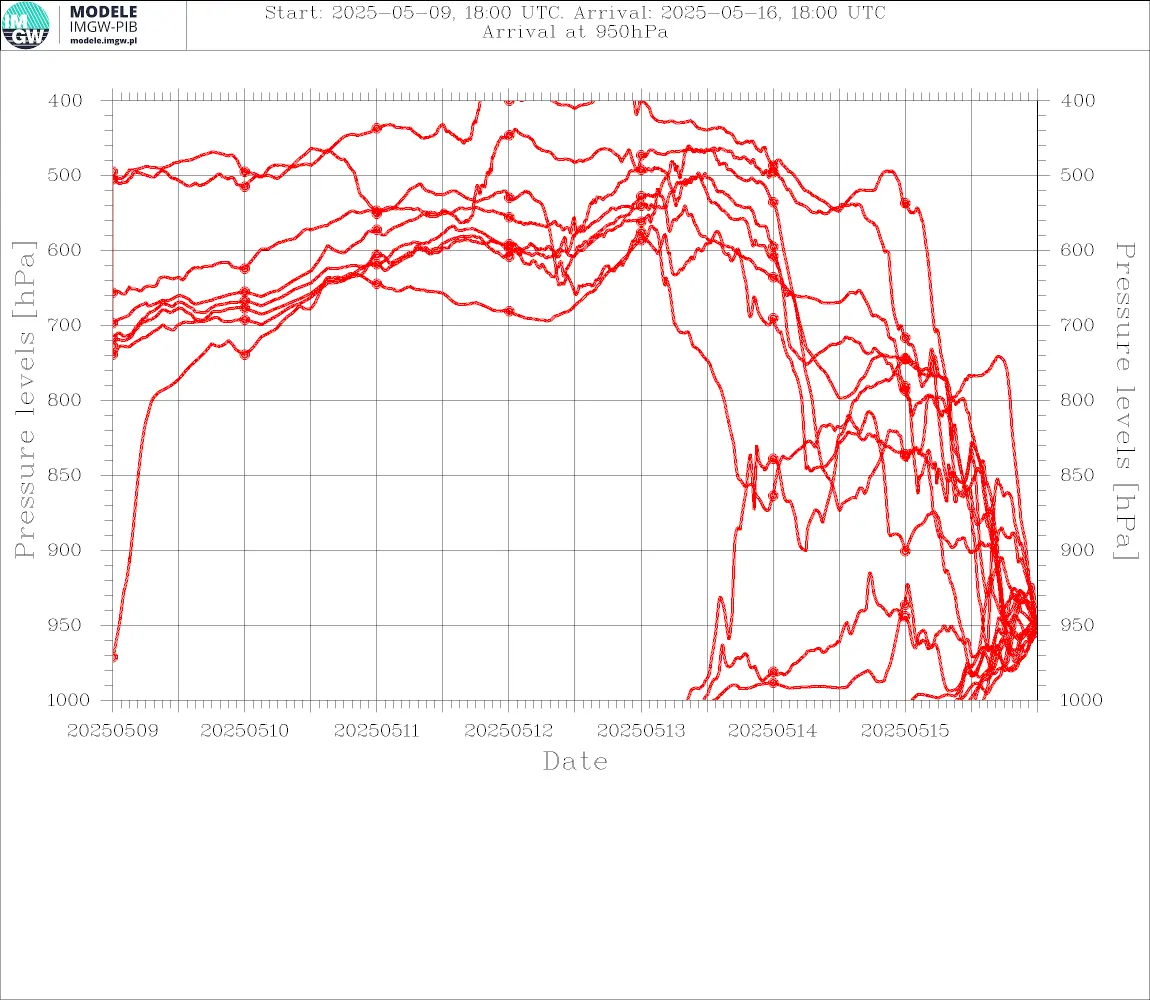
Task: Click the right axis 700 tick label
Action: 1077,325
